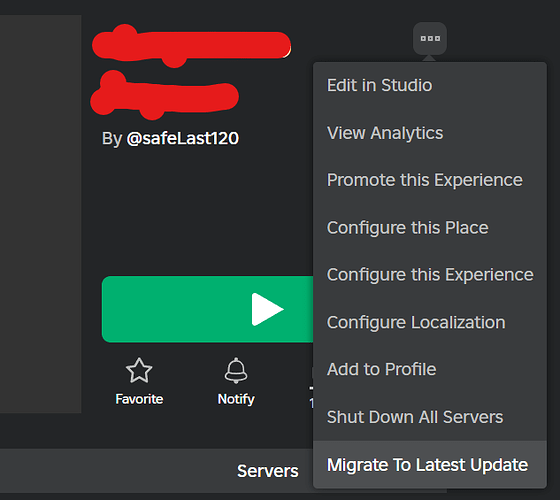Viewport: 560px width, 500px height.
Task: Click the Notify text label
Action: (x=236, y=399)
